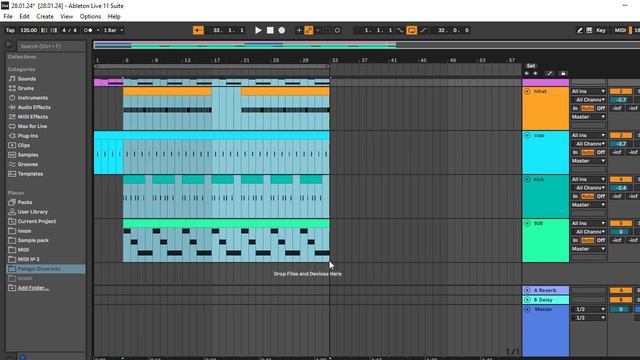Open clap track All Channels dropdown
640x360 pixels.
(x=588, y=144)
